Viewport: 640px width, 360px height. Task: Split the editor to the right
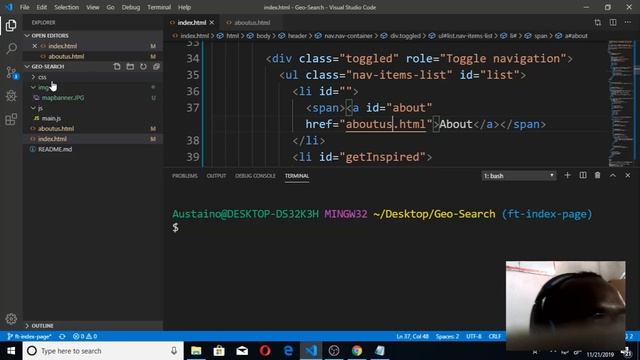coord(613,22)
